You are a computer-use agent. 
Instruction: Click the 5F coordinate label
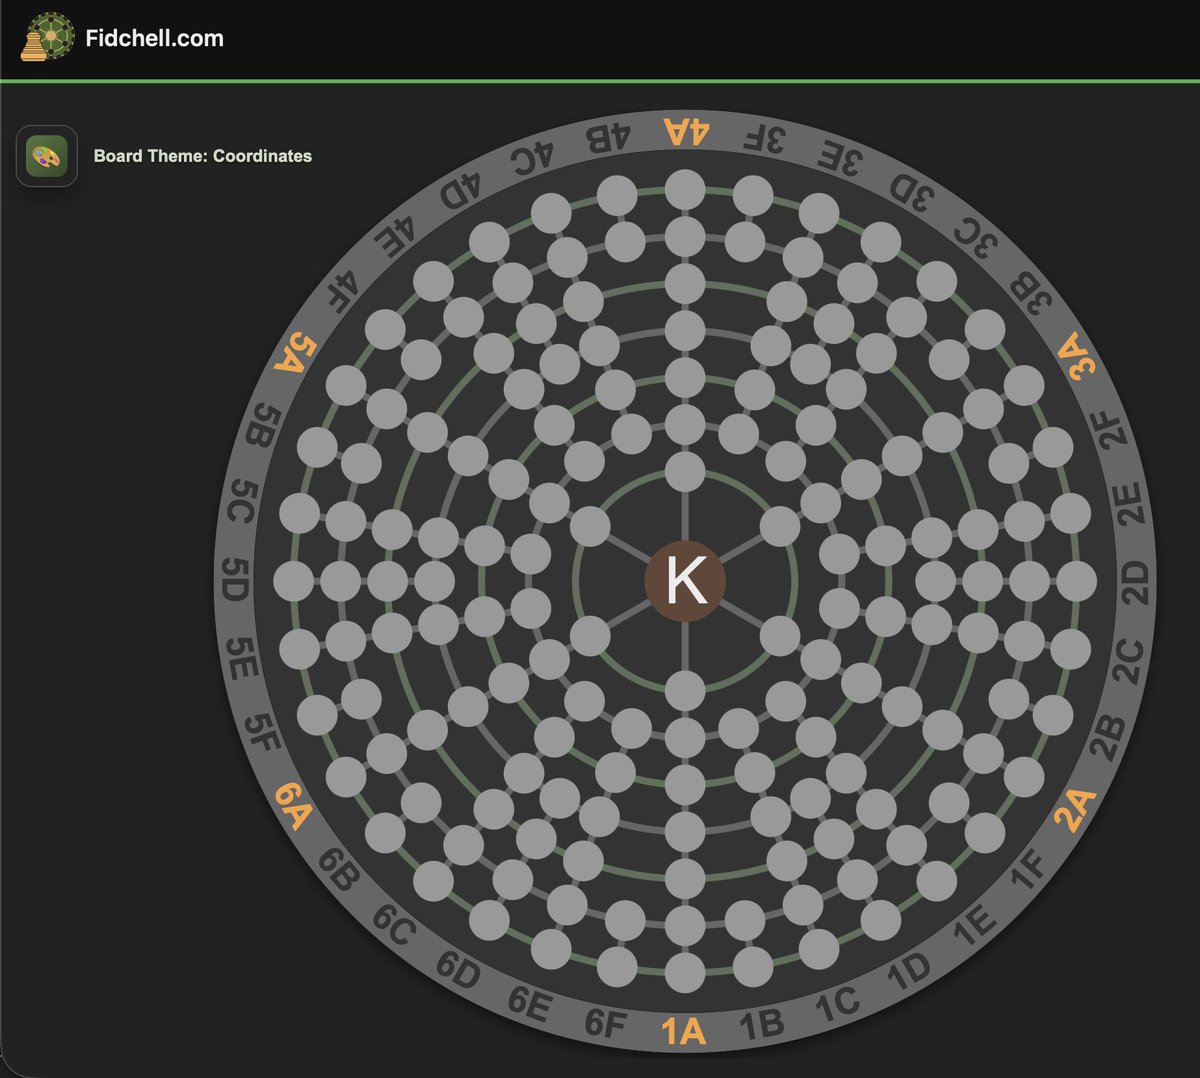pyautogui.click(x=262, y=734)
